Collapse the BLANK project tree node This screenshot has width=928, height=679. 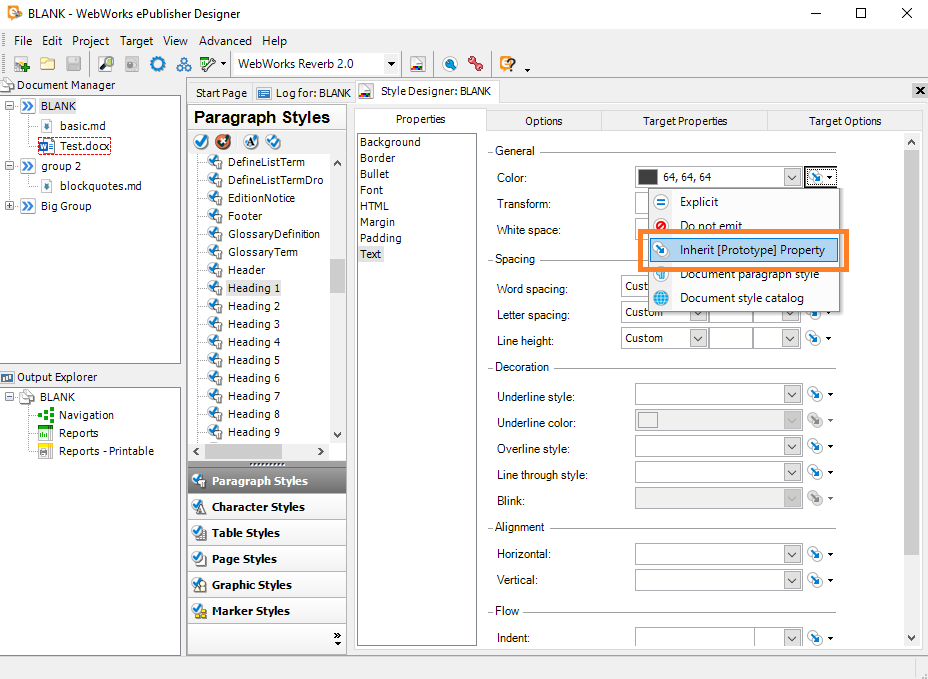[9, 106]
